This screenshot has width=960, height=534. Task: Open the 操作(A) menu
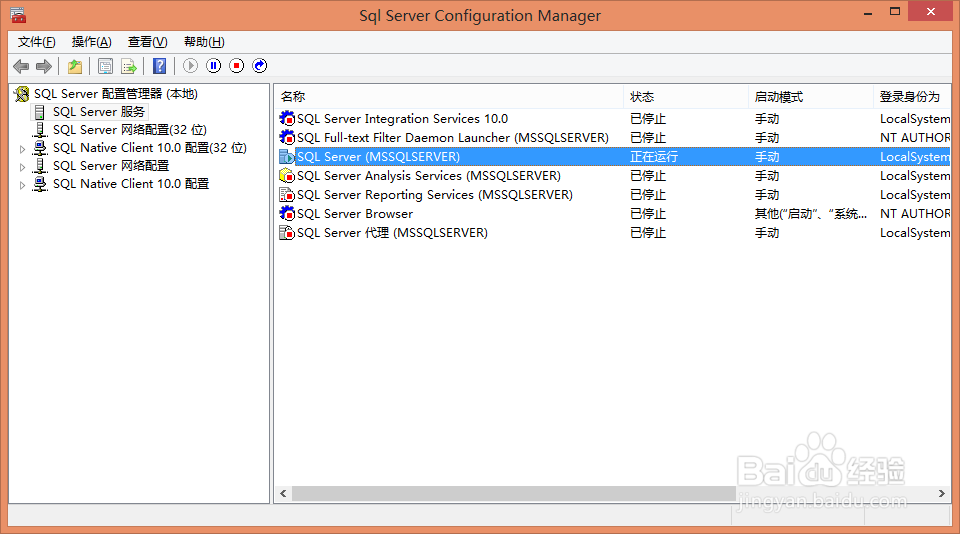[x=92, y=42]
